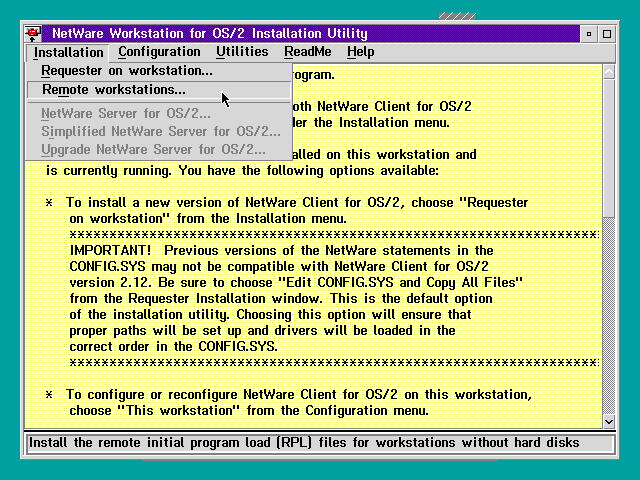Click the scroll up arrow
The image size is (640, 480).
coord(609,72)
